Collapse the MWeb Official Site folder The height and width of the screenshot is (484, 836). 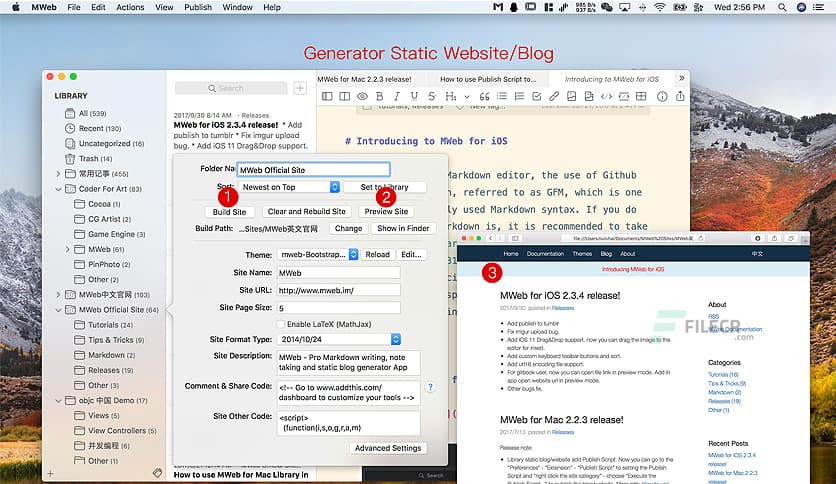click(58, 310)
